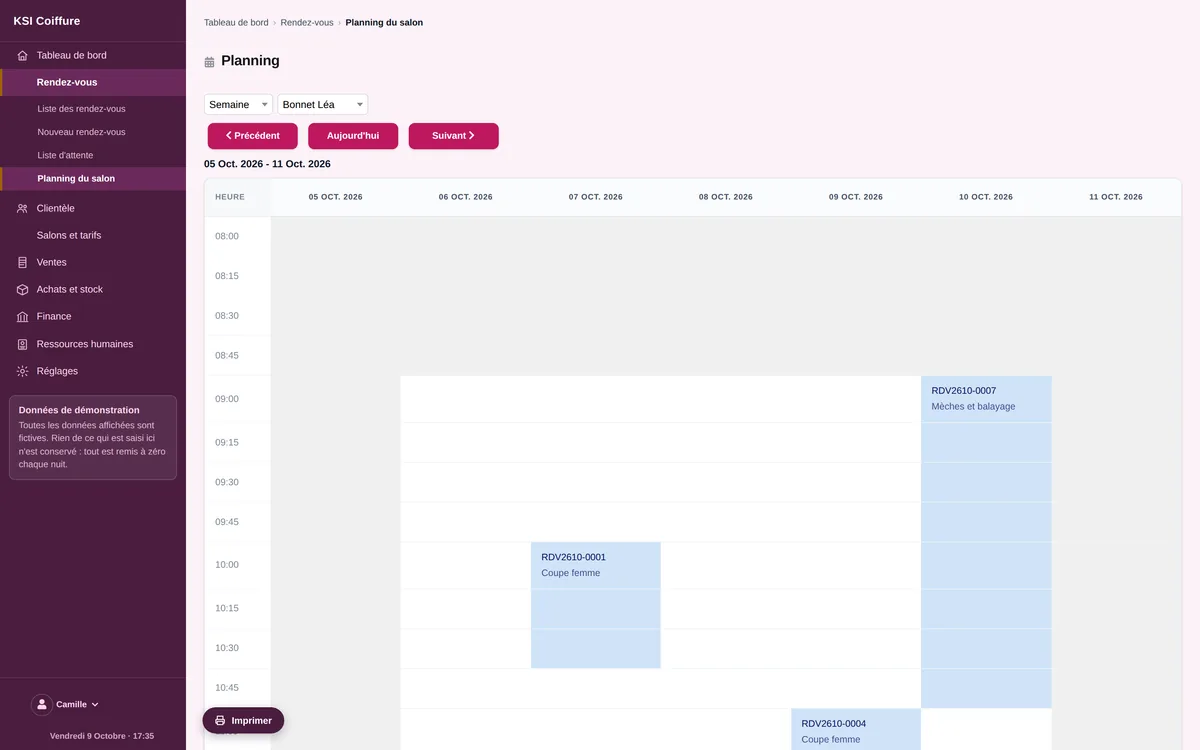Click the date range 05 Oct. 2026 - 11 Oct. 2026
The width and height of the screenshot is (1200, 750).
pos(267,164)
